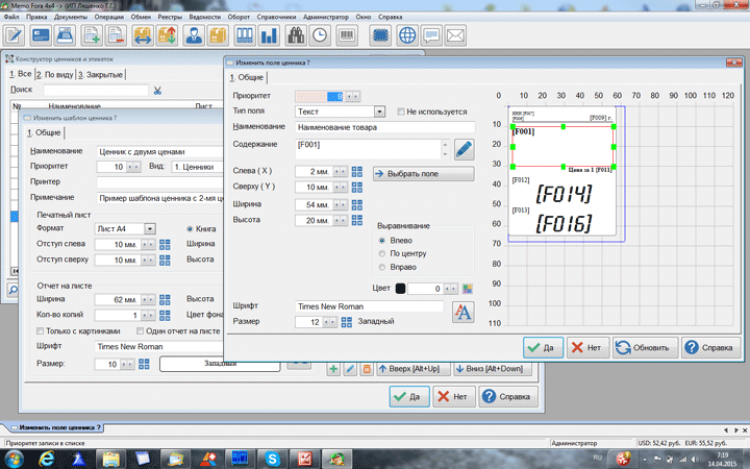Open the envelope mail icon in toolbar
This screenshot has height=469, width=750.
(x=457, y=35)
